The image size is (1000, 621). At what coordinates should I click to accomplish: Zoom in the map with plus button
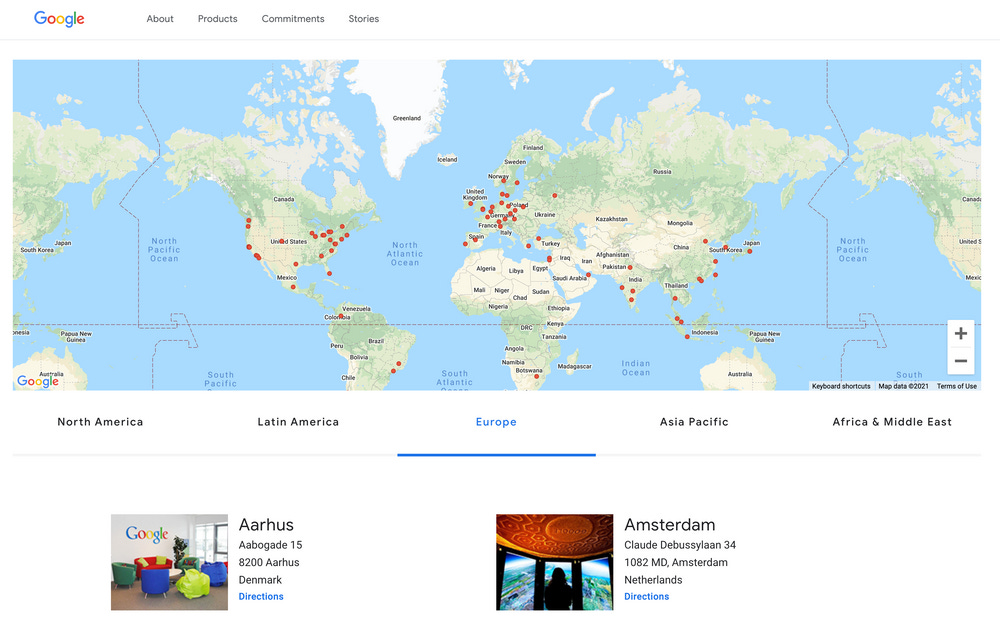coord(960,333)
